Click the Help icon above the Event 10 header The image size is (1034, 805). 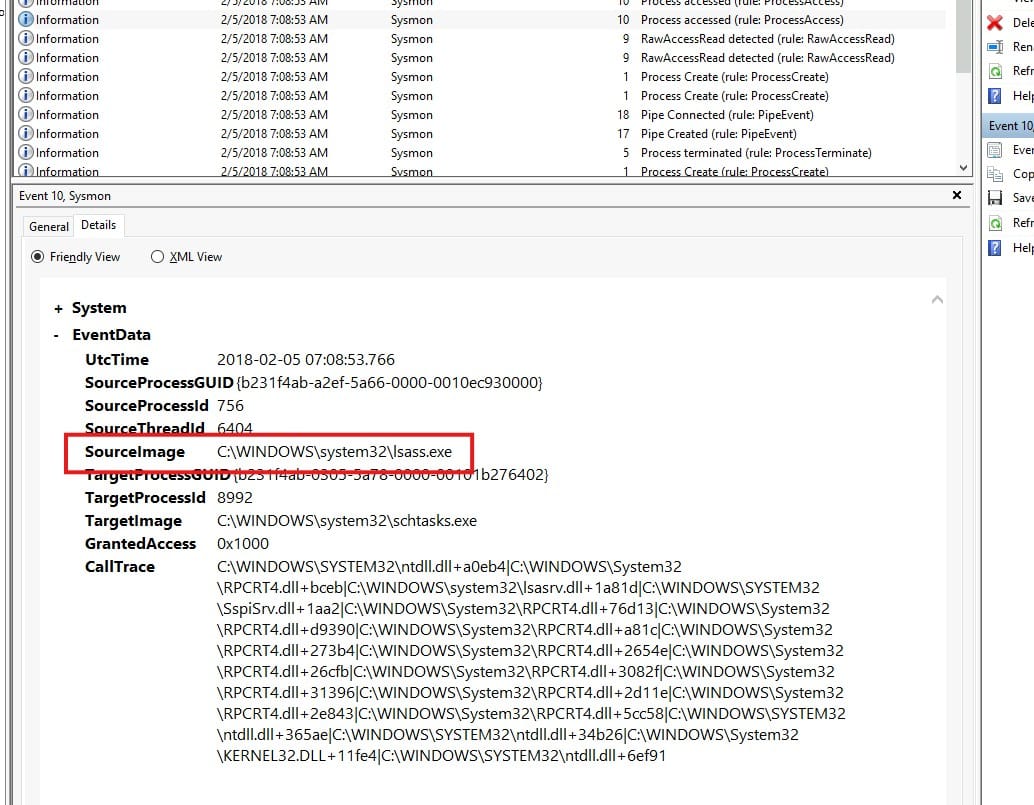coord(994,96)
